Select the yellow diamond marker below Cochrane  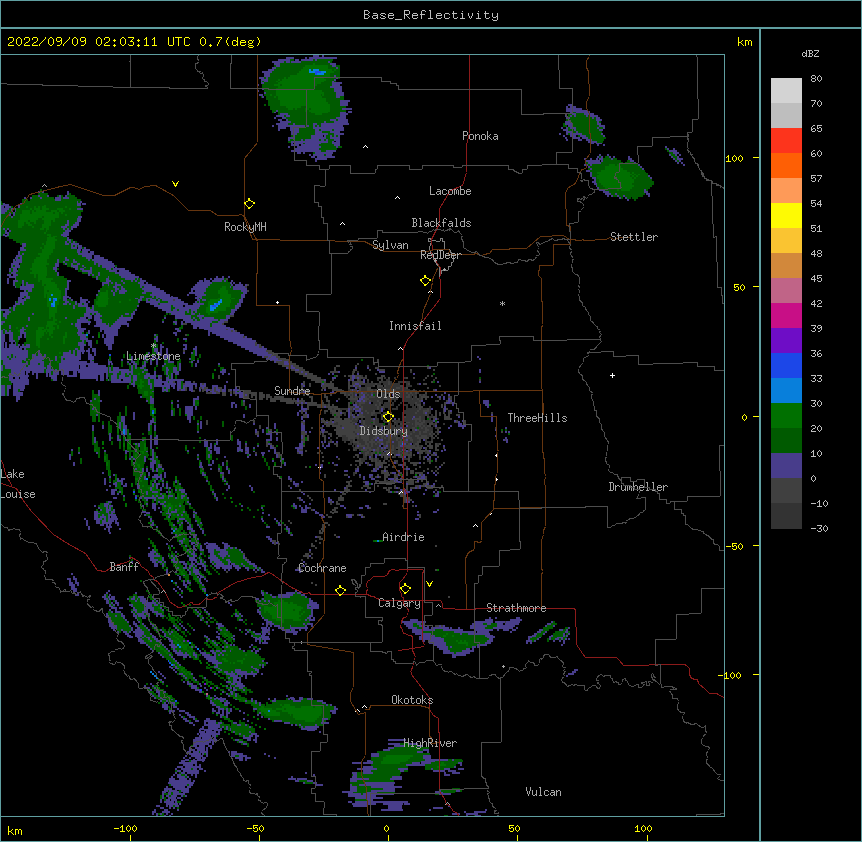[x=340, y=590]
